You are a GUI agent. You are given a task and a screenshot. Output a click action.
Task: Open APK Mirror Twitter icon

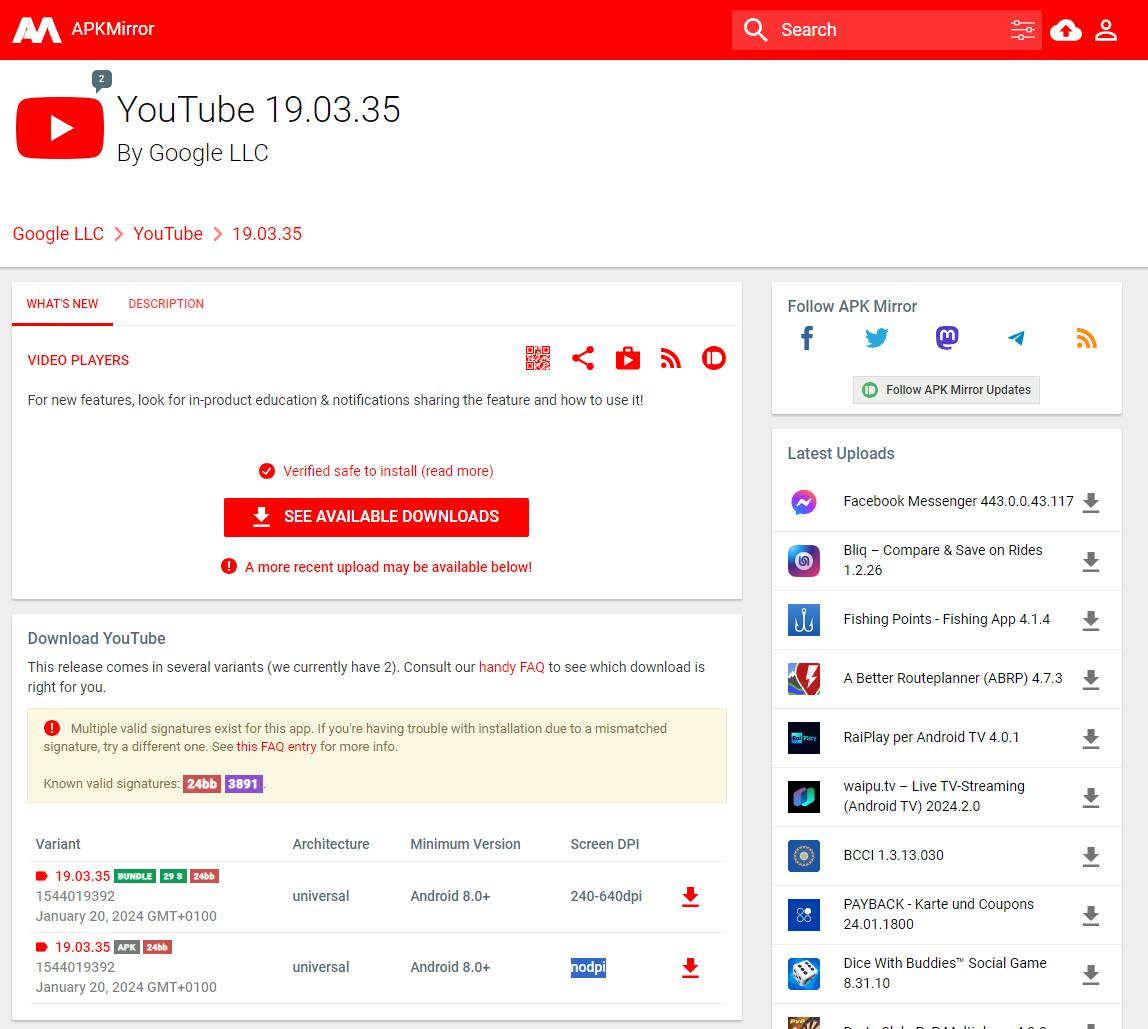click(876, 338)
